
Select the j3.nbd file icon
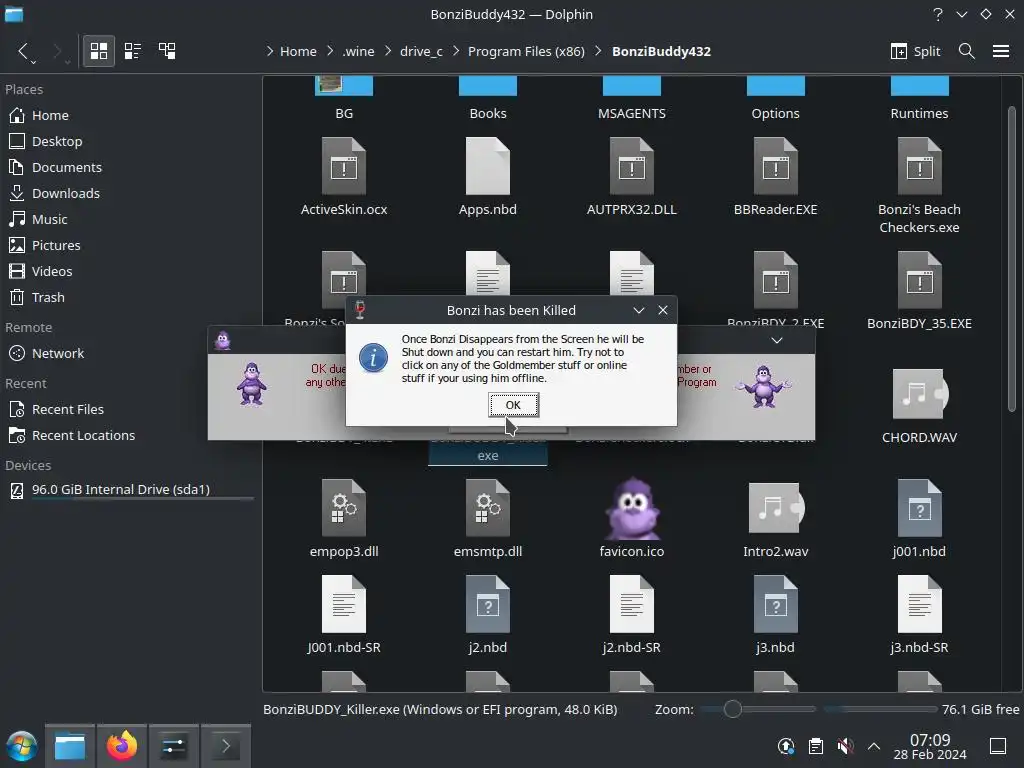(775, 604)
